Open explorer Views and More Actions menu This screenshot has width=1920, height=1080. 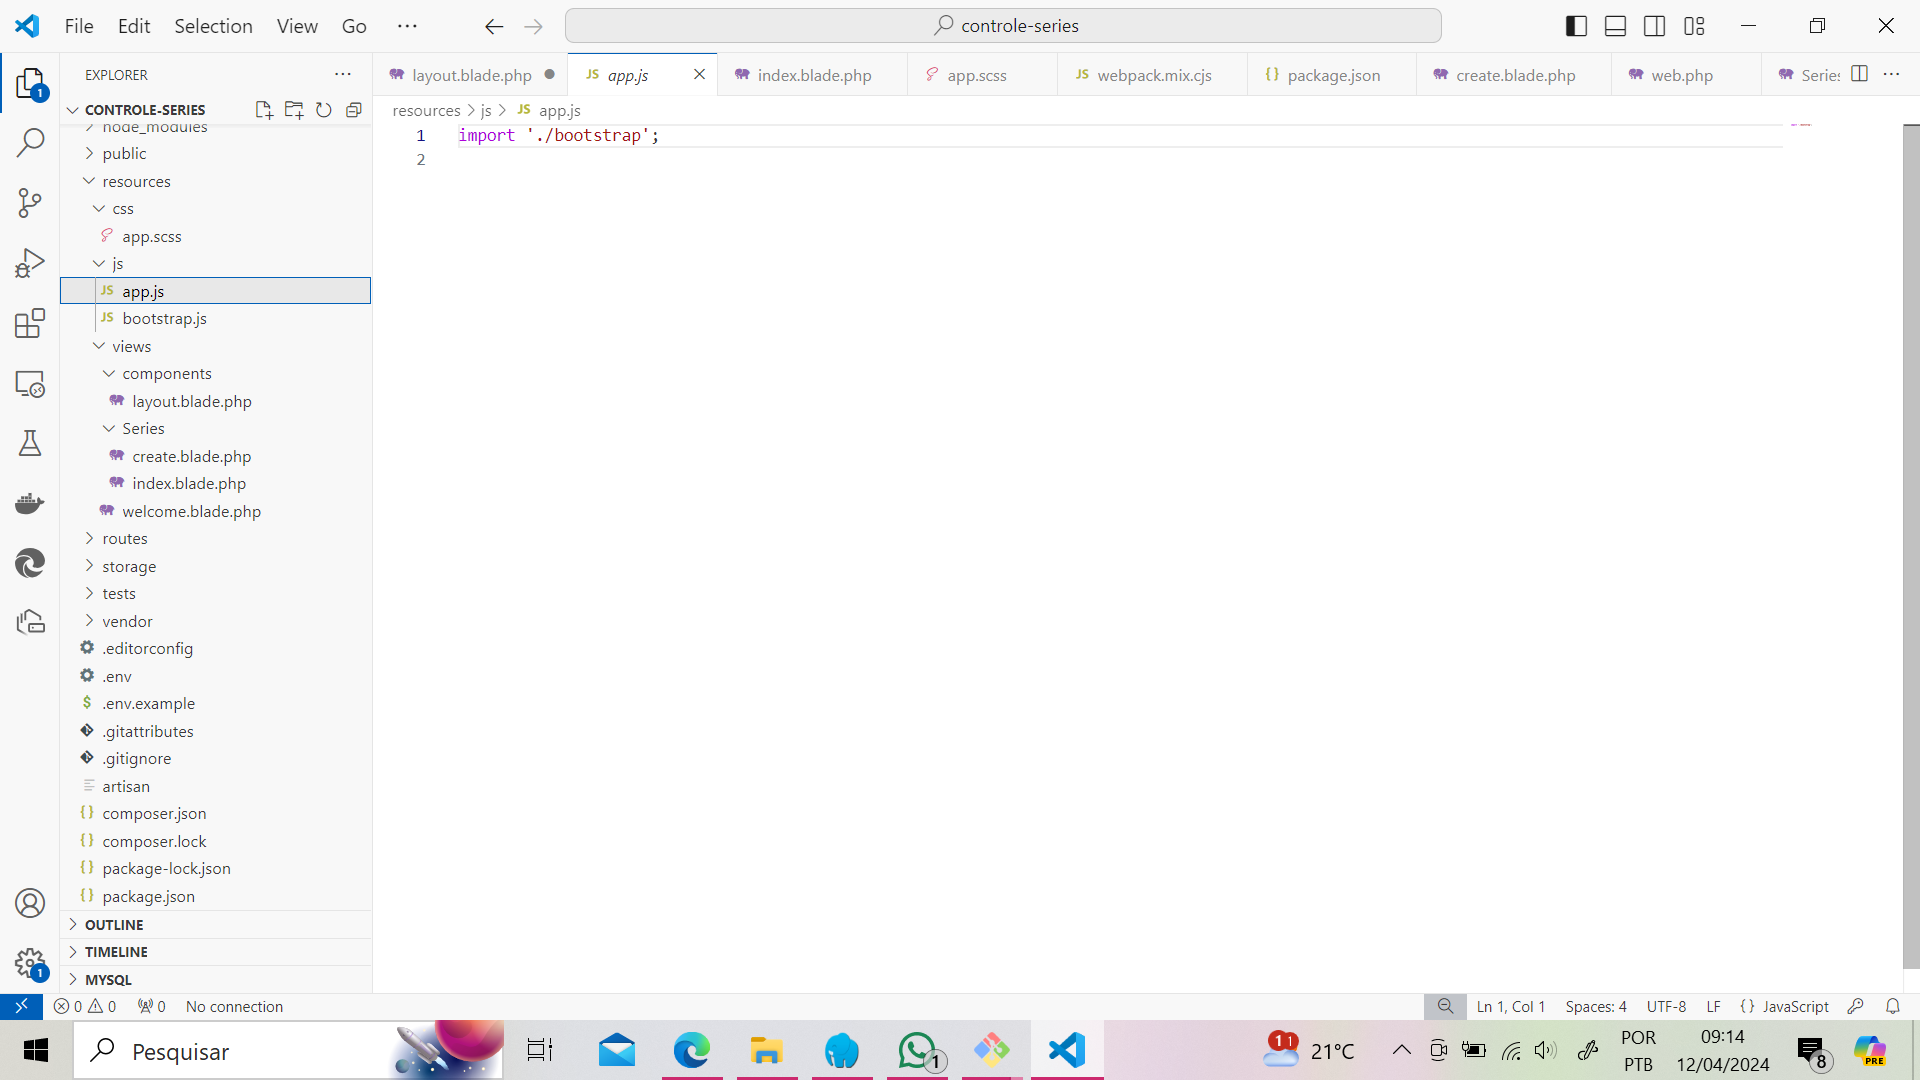point(343,74)
